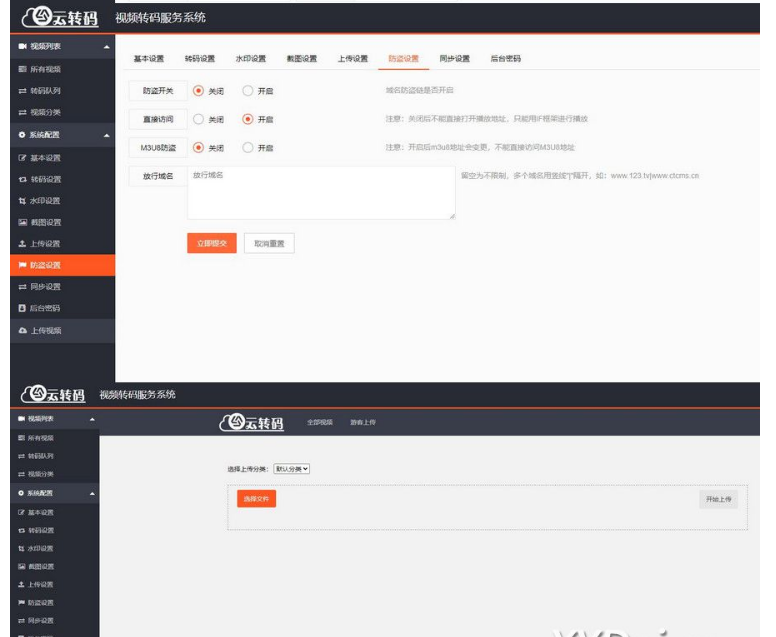Click the crop icon for 水印设置 in upper sidebar

point(22,201)
